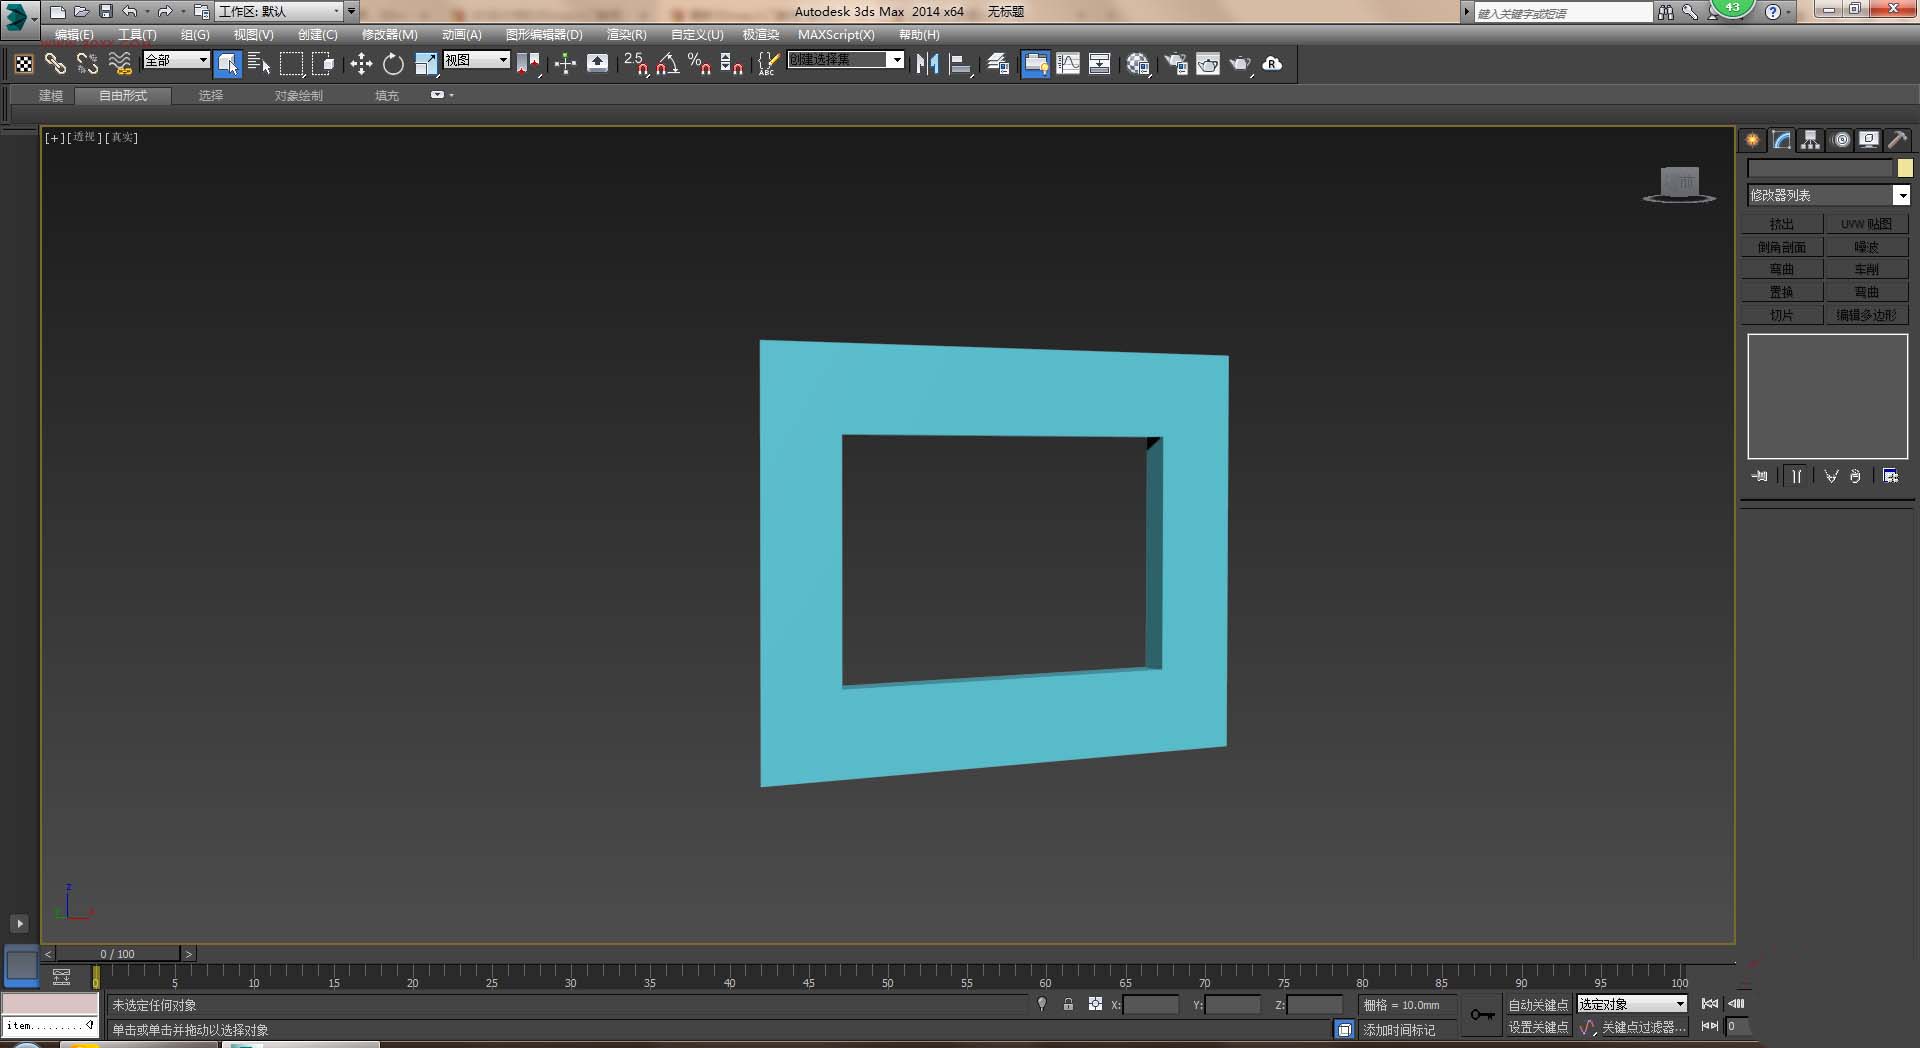
Task: Expand the 修改器列表 modifier list dropdown
Action: (1901, 196)
